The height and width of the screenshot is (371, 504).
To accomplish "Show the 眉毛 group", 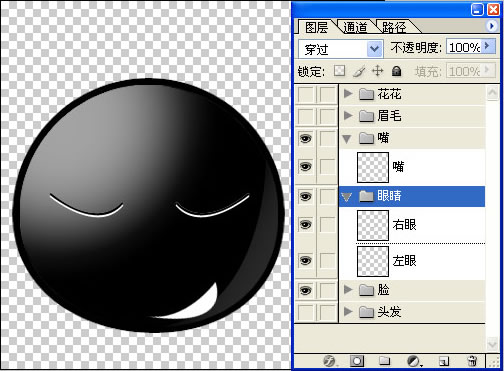I will [305, 116].
